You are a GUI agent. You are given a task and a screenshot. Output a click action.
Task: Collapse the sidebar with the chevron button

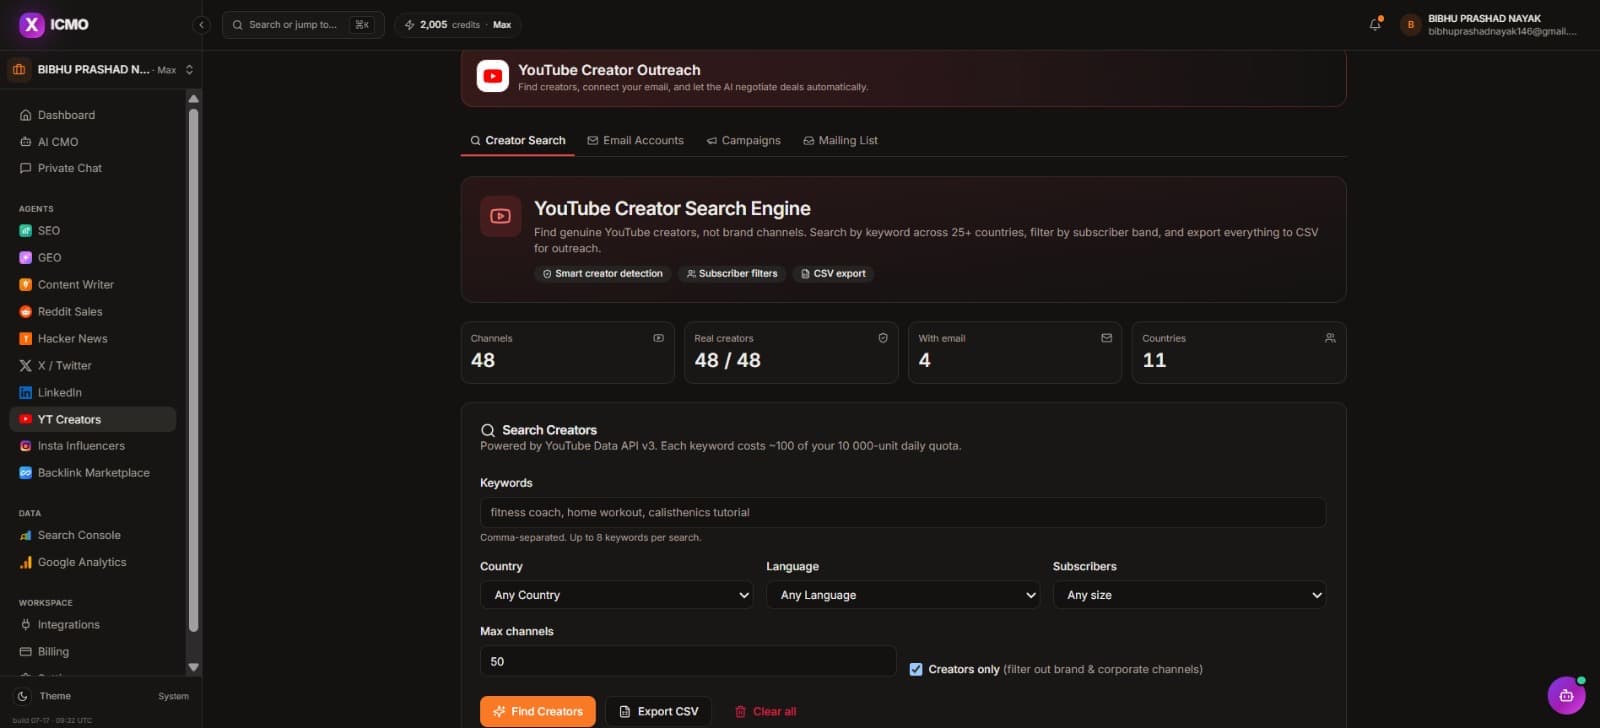coord(202,25)
